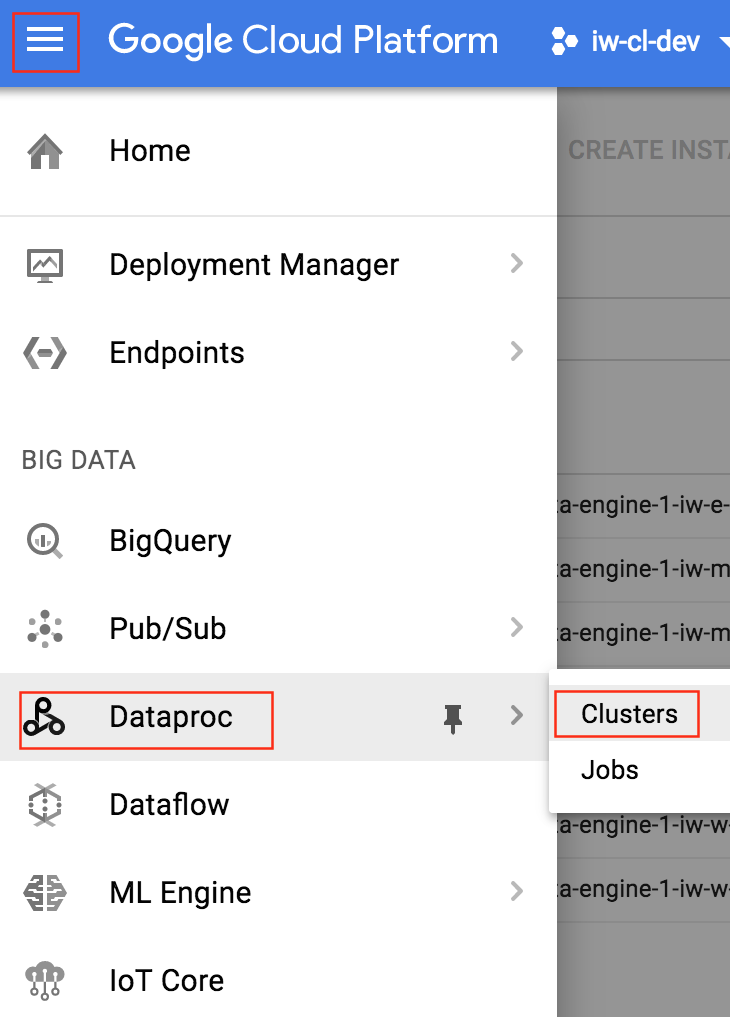Expand the ML Engine submenu chevron
The height and width of the screenshot is (1017, 730).
tap(517, 891)
